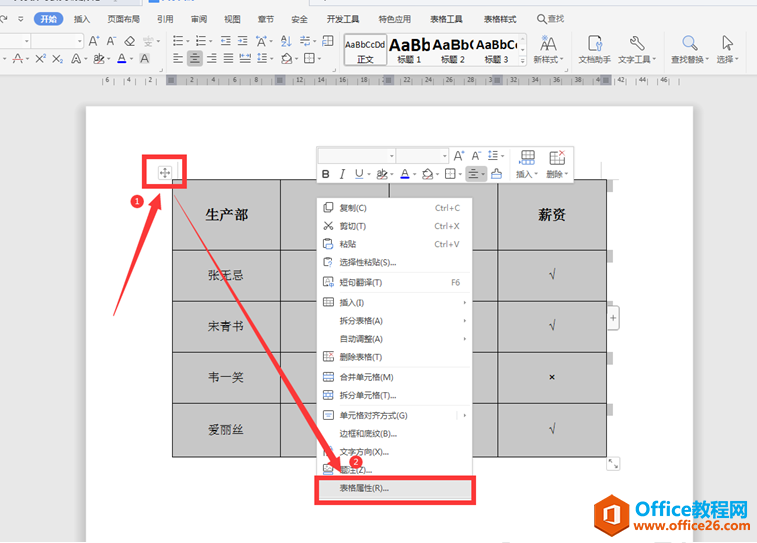Open numbered list style dropdown
Image resolution: width=757 pixels, height=543 pixels.
point(210,42)
